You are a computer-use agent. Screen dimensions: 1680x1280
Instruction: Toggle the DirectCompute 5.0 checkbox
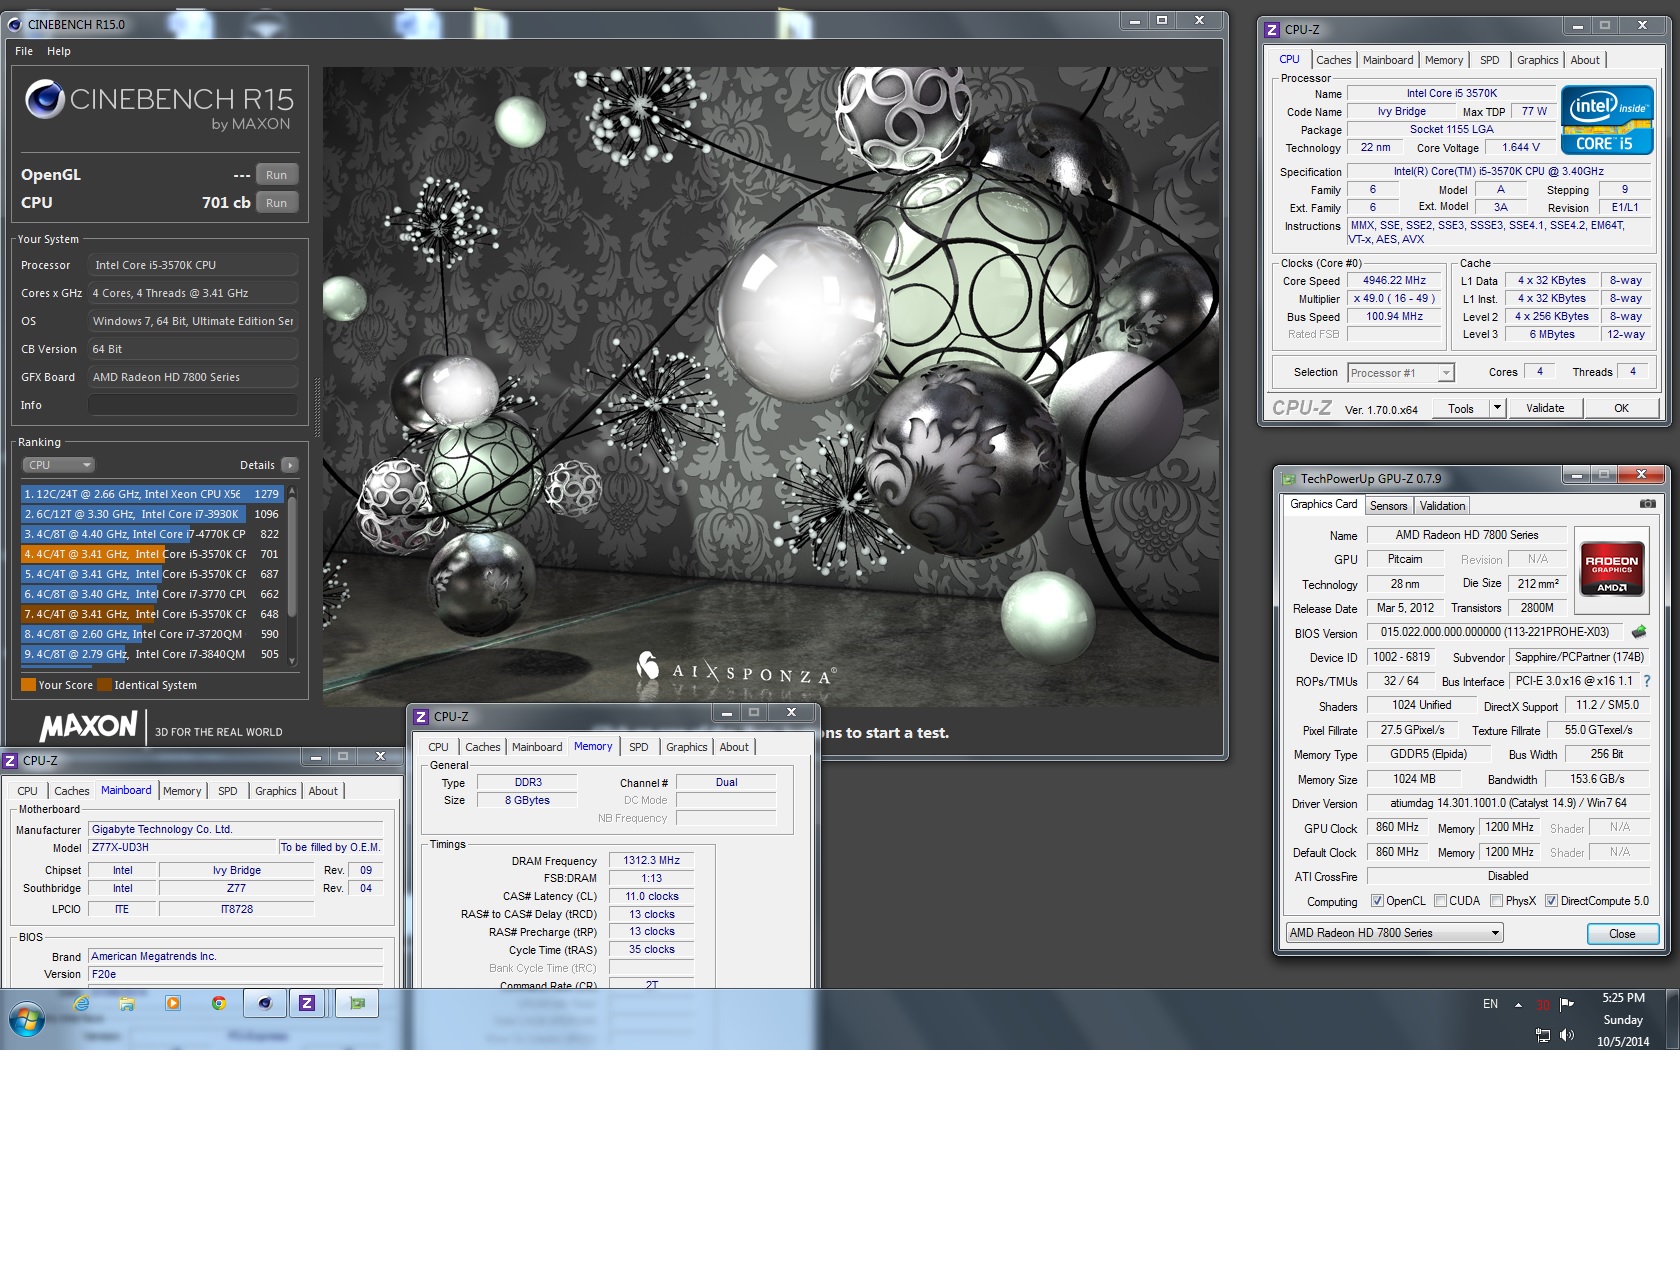tap(1552, 901)
